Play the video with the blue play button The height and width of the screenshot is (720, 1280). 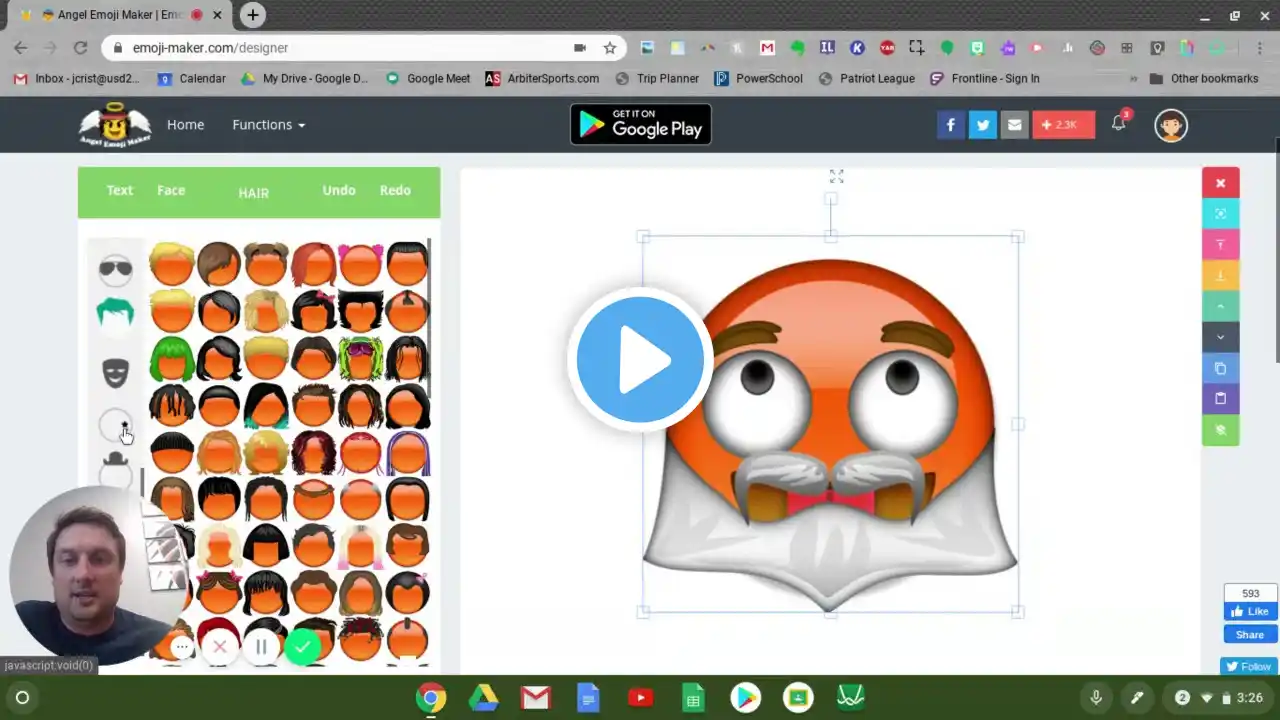[x=640, y=360]
